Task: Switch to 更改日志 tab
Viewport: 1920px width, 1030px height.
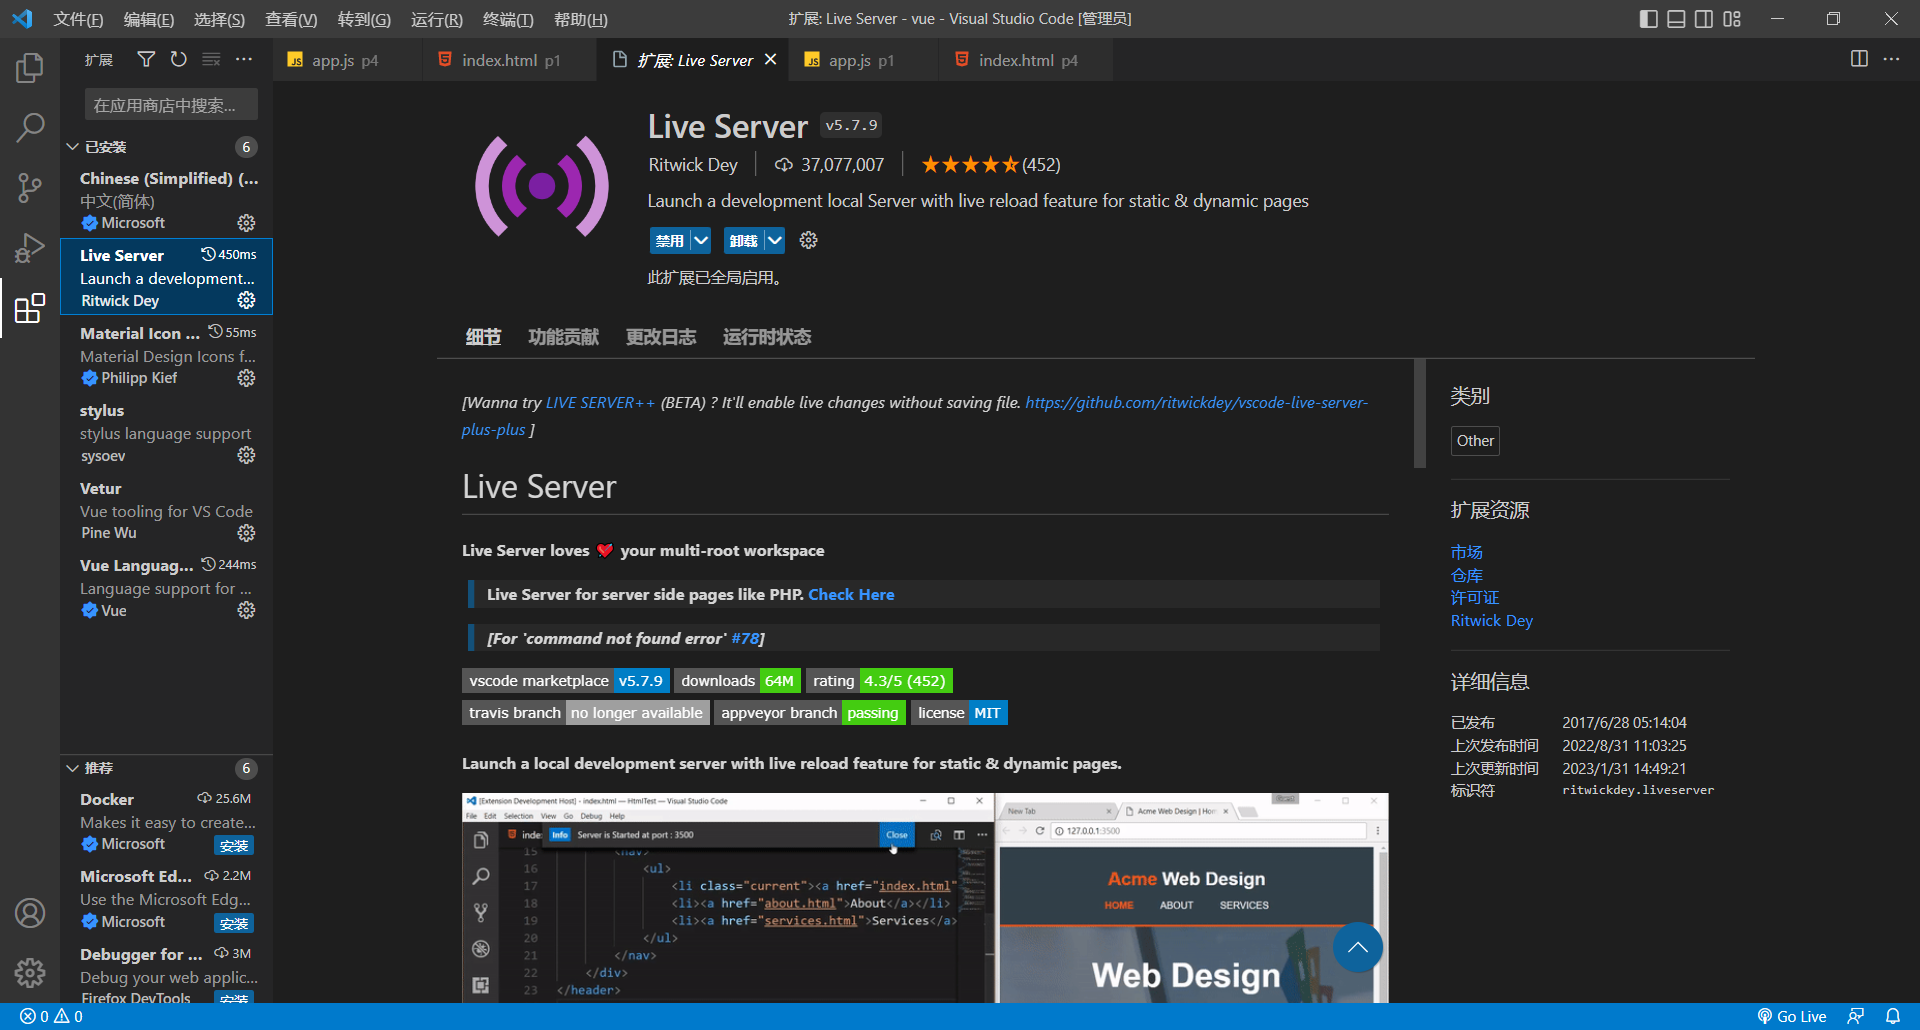Action: coord(660,337)
